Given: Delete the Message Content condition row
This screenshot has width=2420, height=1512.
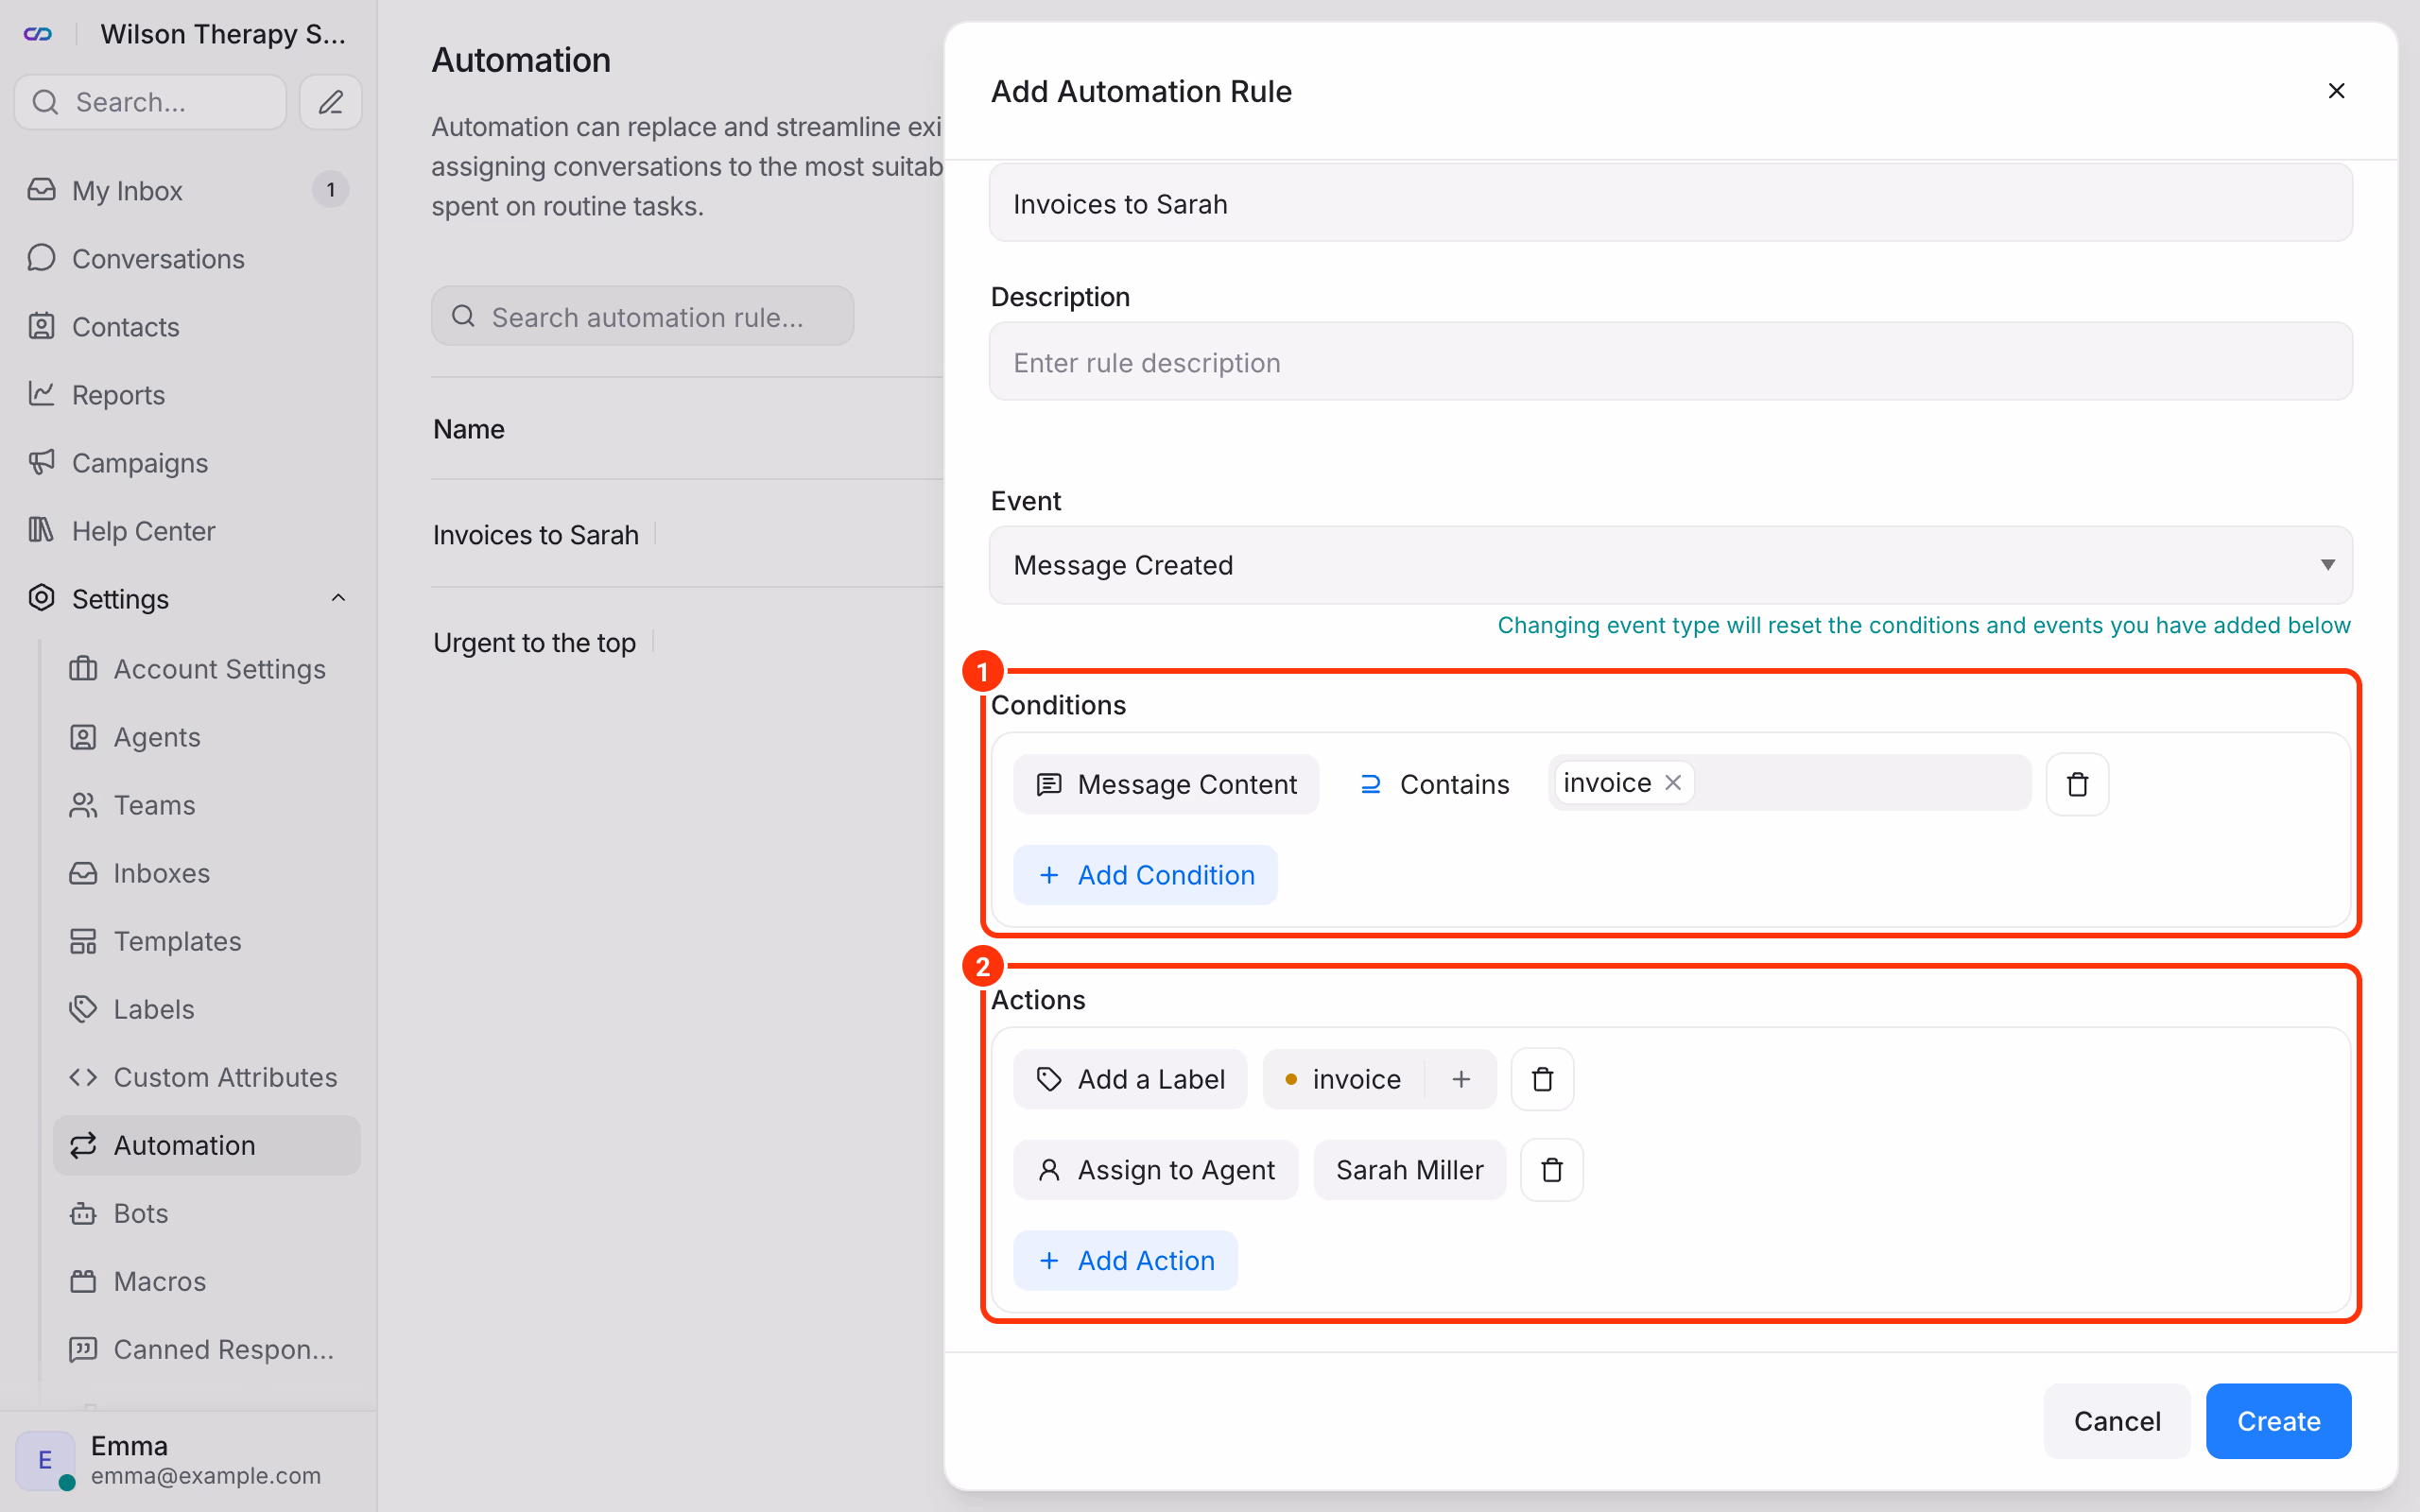Looking at the screenshot, I should tap(2077, 784).
